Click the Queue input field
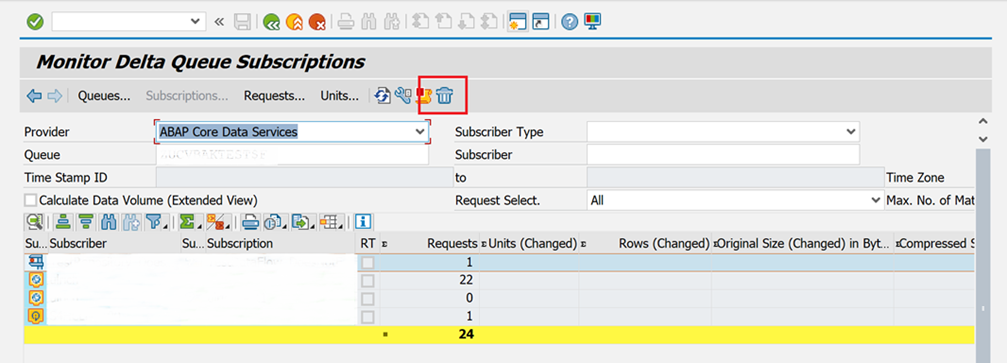The image size is (1007, 363). [292, 155]
